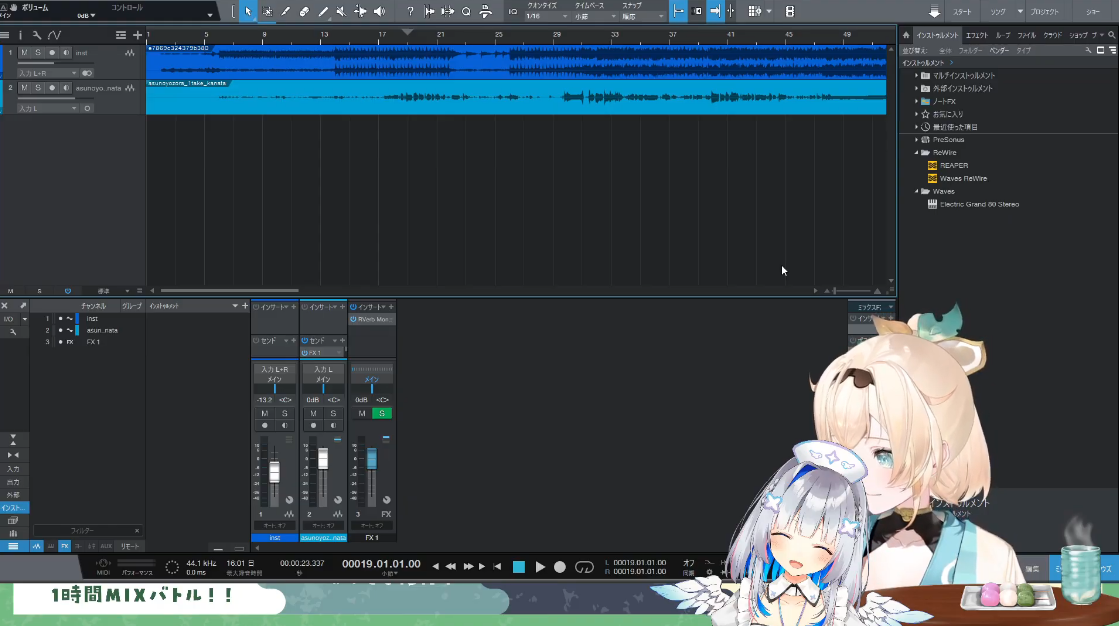1119x626 pixels.
Task: Add a send on asunoyo channel
Action: (x=342, y=340)
